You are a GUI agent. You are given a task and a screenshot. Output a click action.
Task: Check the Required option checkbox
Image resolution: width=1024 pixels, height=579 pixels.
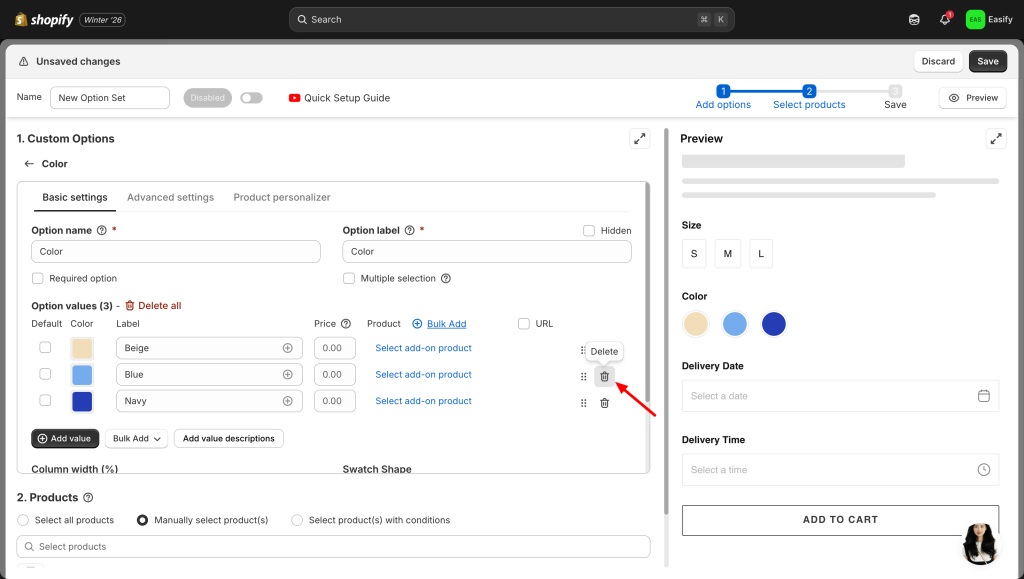tap(38, 279)
